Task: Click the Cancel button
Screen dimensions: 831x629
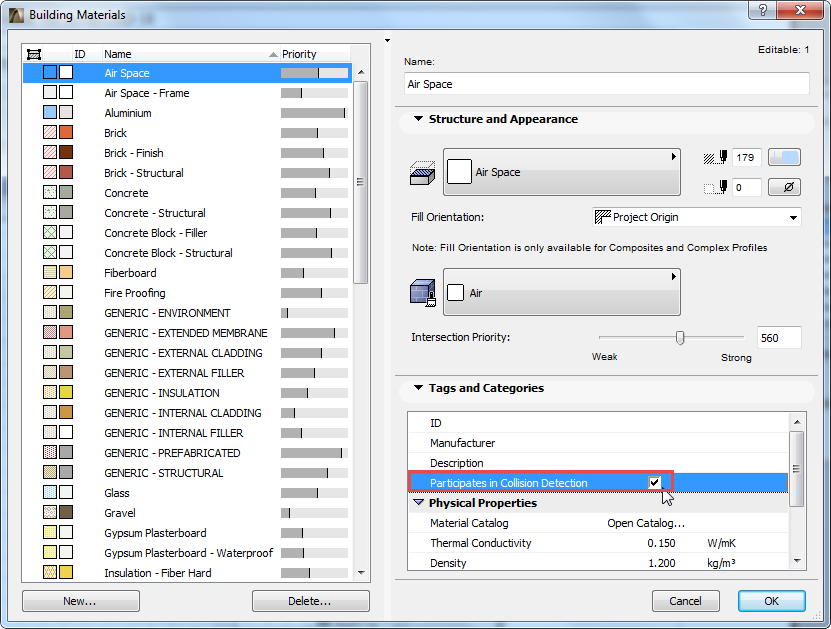Action: click(686, 601)
